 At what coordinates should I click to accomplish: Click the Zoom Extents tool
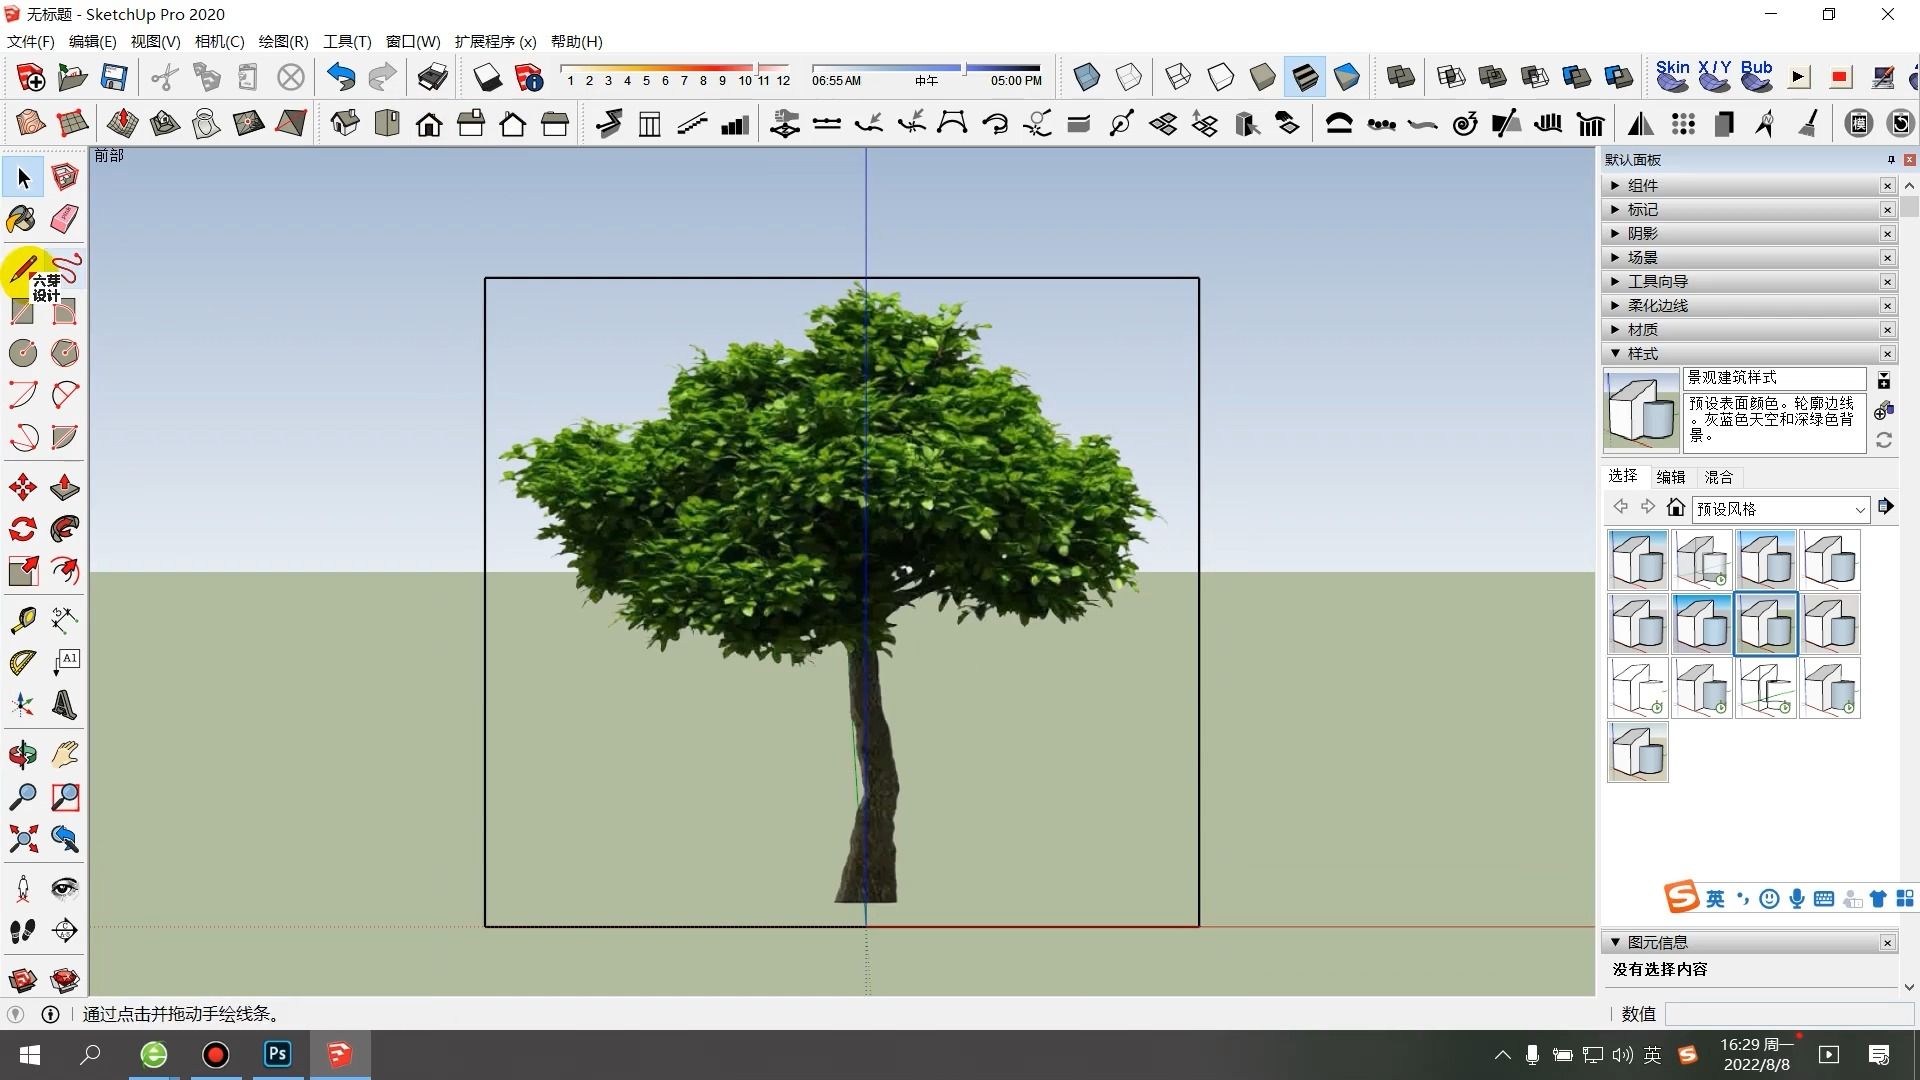23,838
